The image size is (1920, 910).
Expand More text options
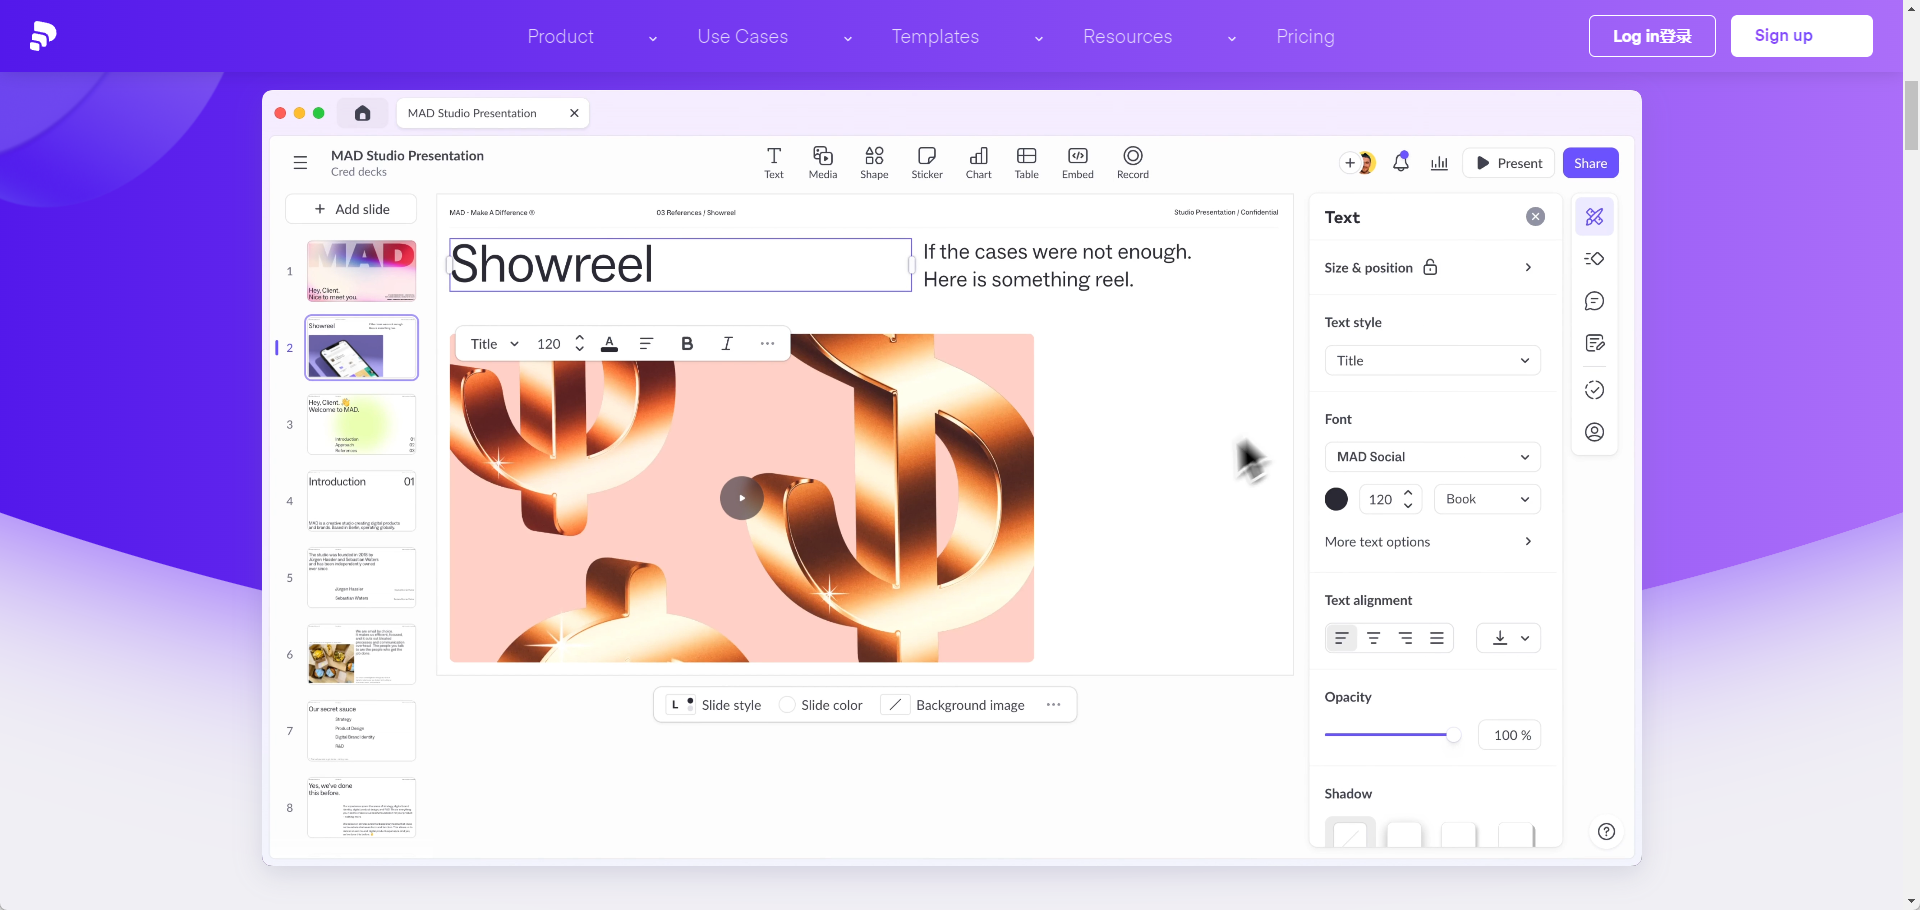click(x=1432, y=542)
